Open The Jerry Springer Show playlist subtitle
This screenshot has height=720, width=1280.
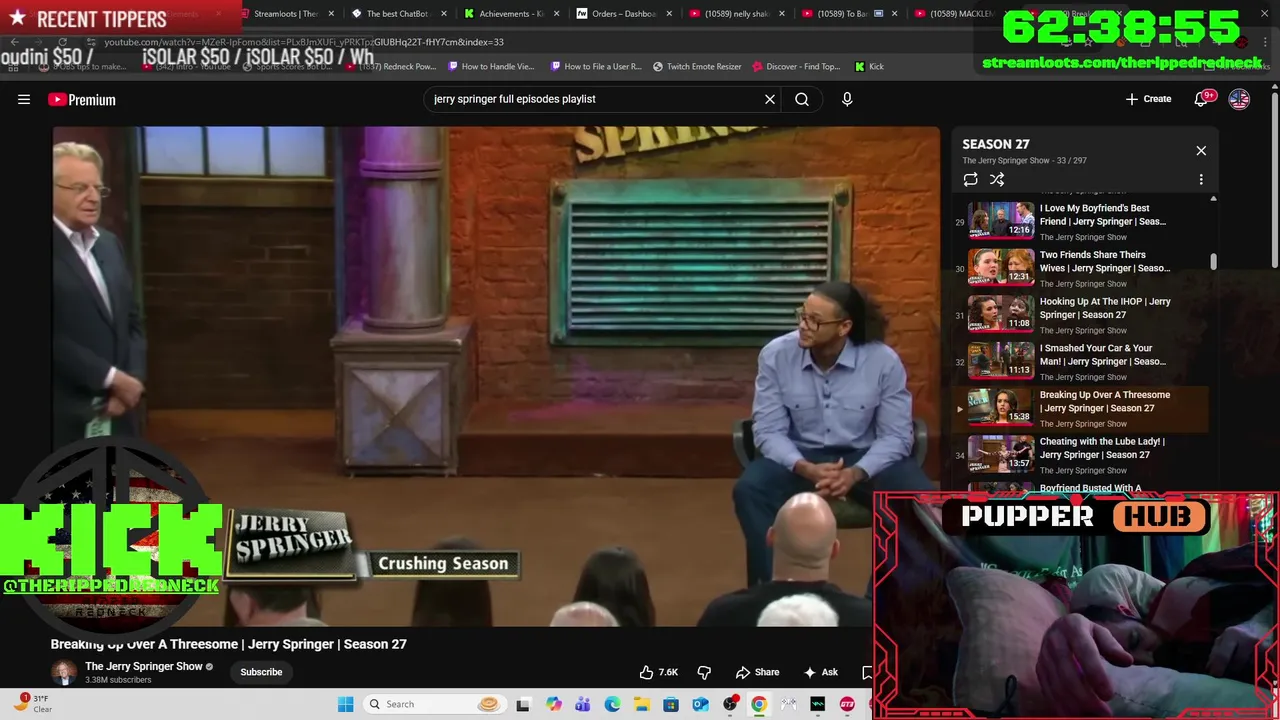pos(1006,160)
